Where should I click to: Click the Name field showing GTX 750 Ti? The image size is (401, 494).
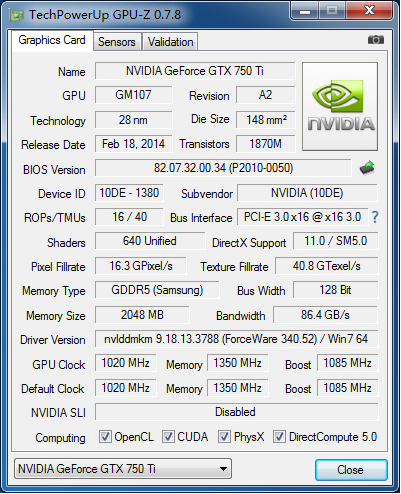click(x=195, y=71)
